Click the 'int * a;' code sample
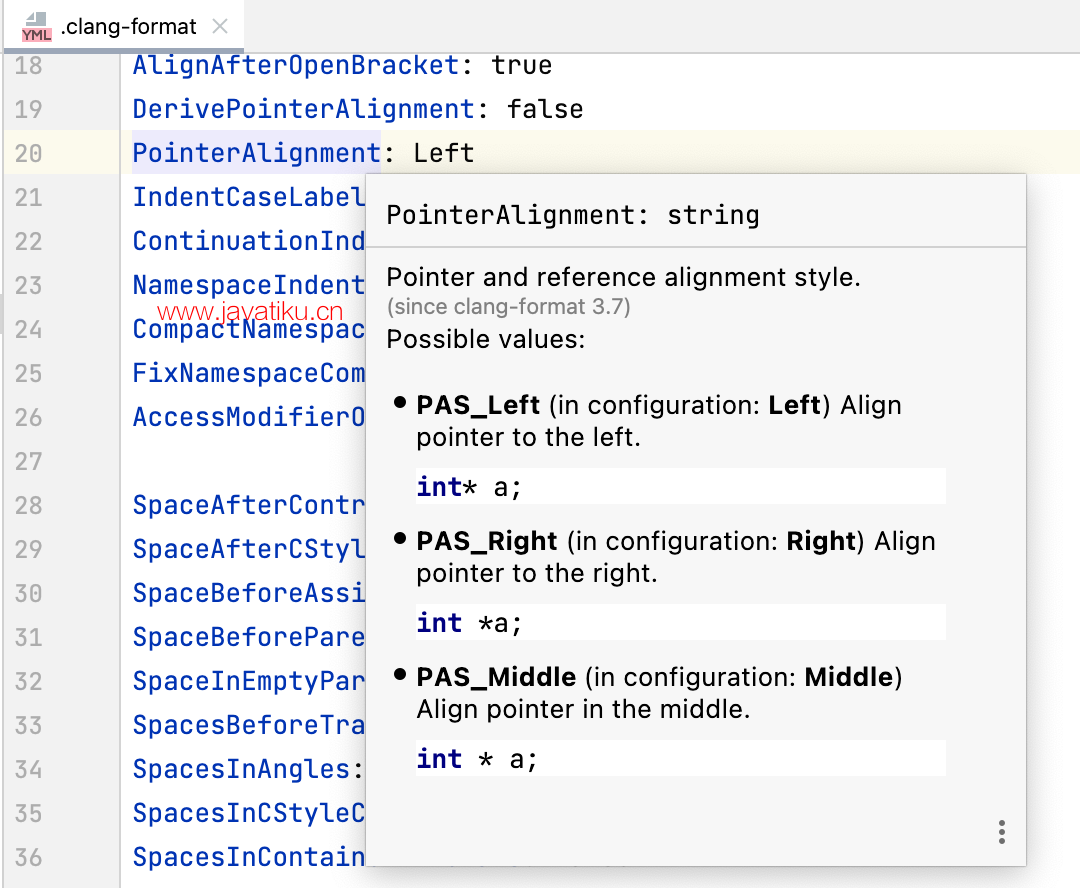The height and width of the screenshot is (888, 1080). (x=477, y=759)
